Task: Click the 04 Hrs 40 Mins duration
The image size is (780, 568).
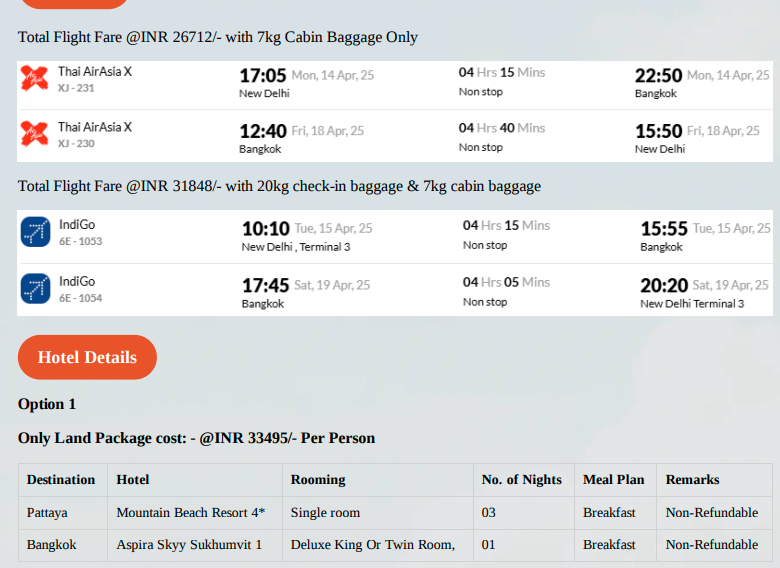Action: (501, 128)
